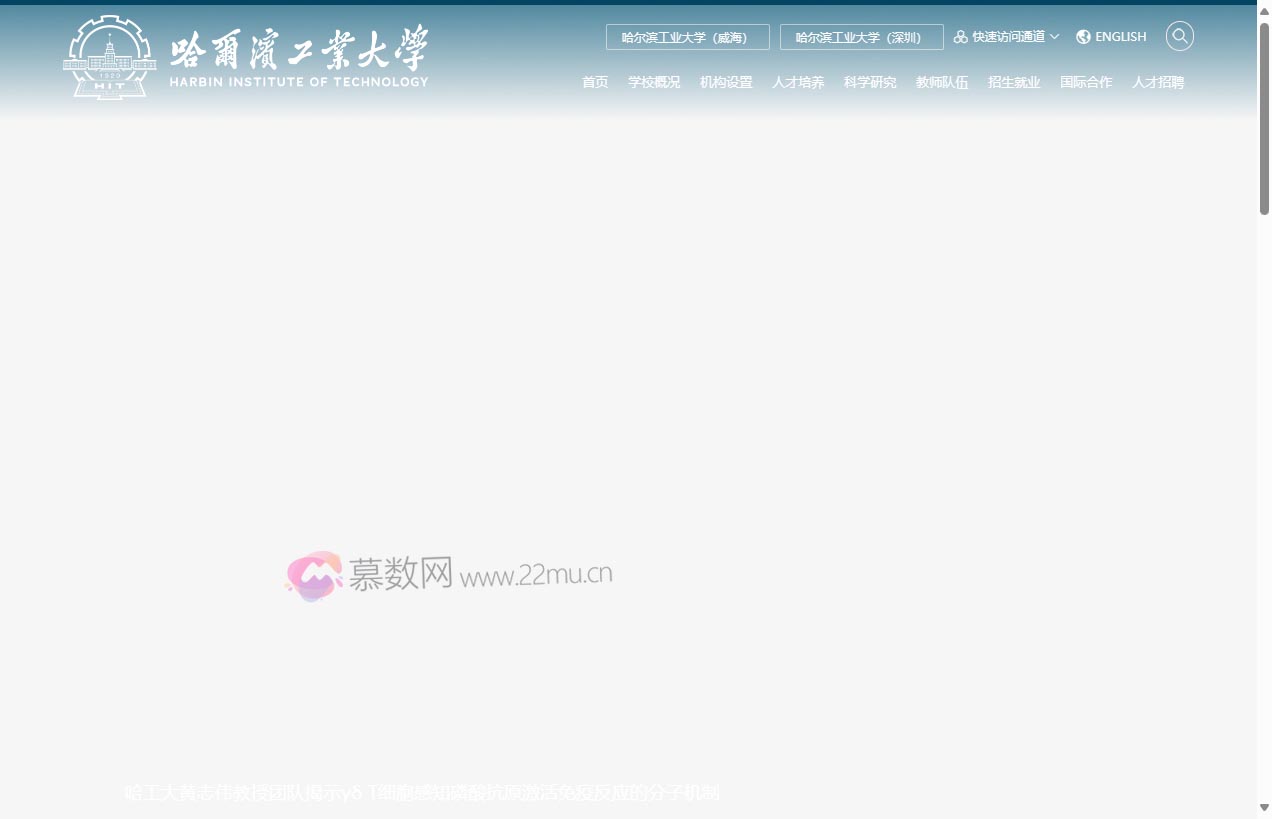Expand the 快速访问通道 dropdown

[1007, 36]
